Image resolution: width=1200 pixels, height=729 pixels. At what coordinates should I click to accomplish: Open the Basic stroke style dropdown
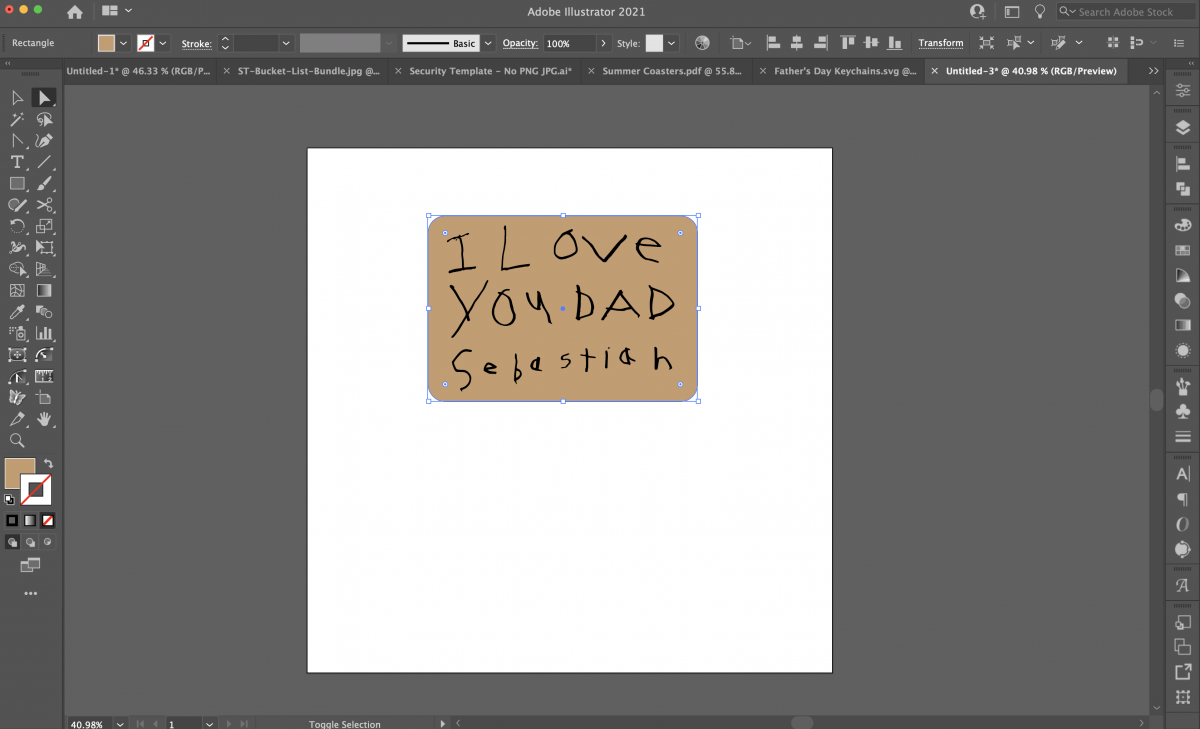[487, 43]
